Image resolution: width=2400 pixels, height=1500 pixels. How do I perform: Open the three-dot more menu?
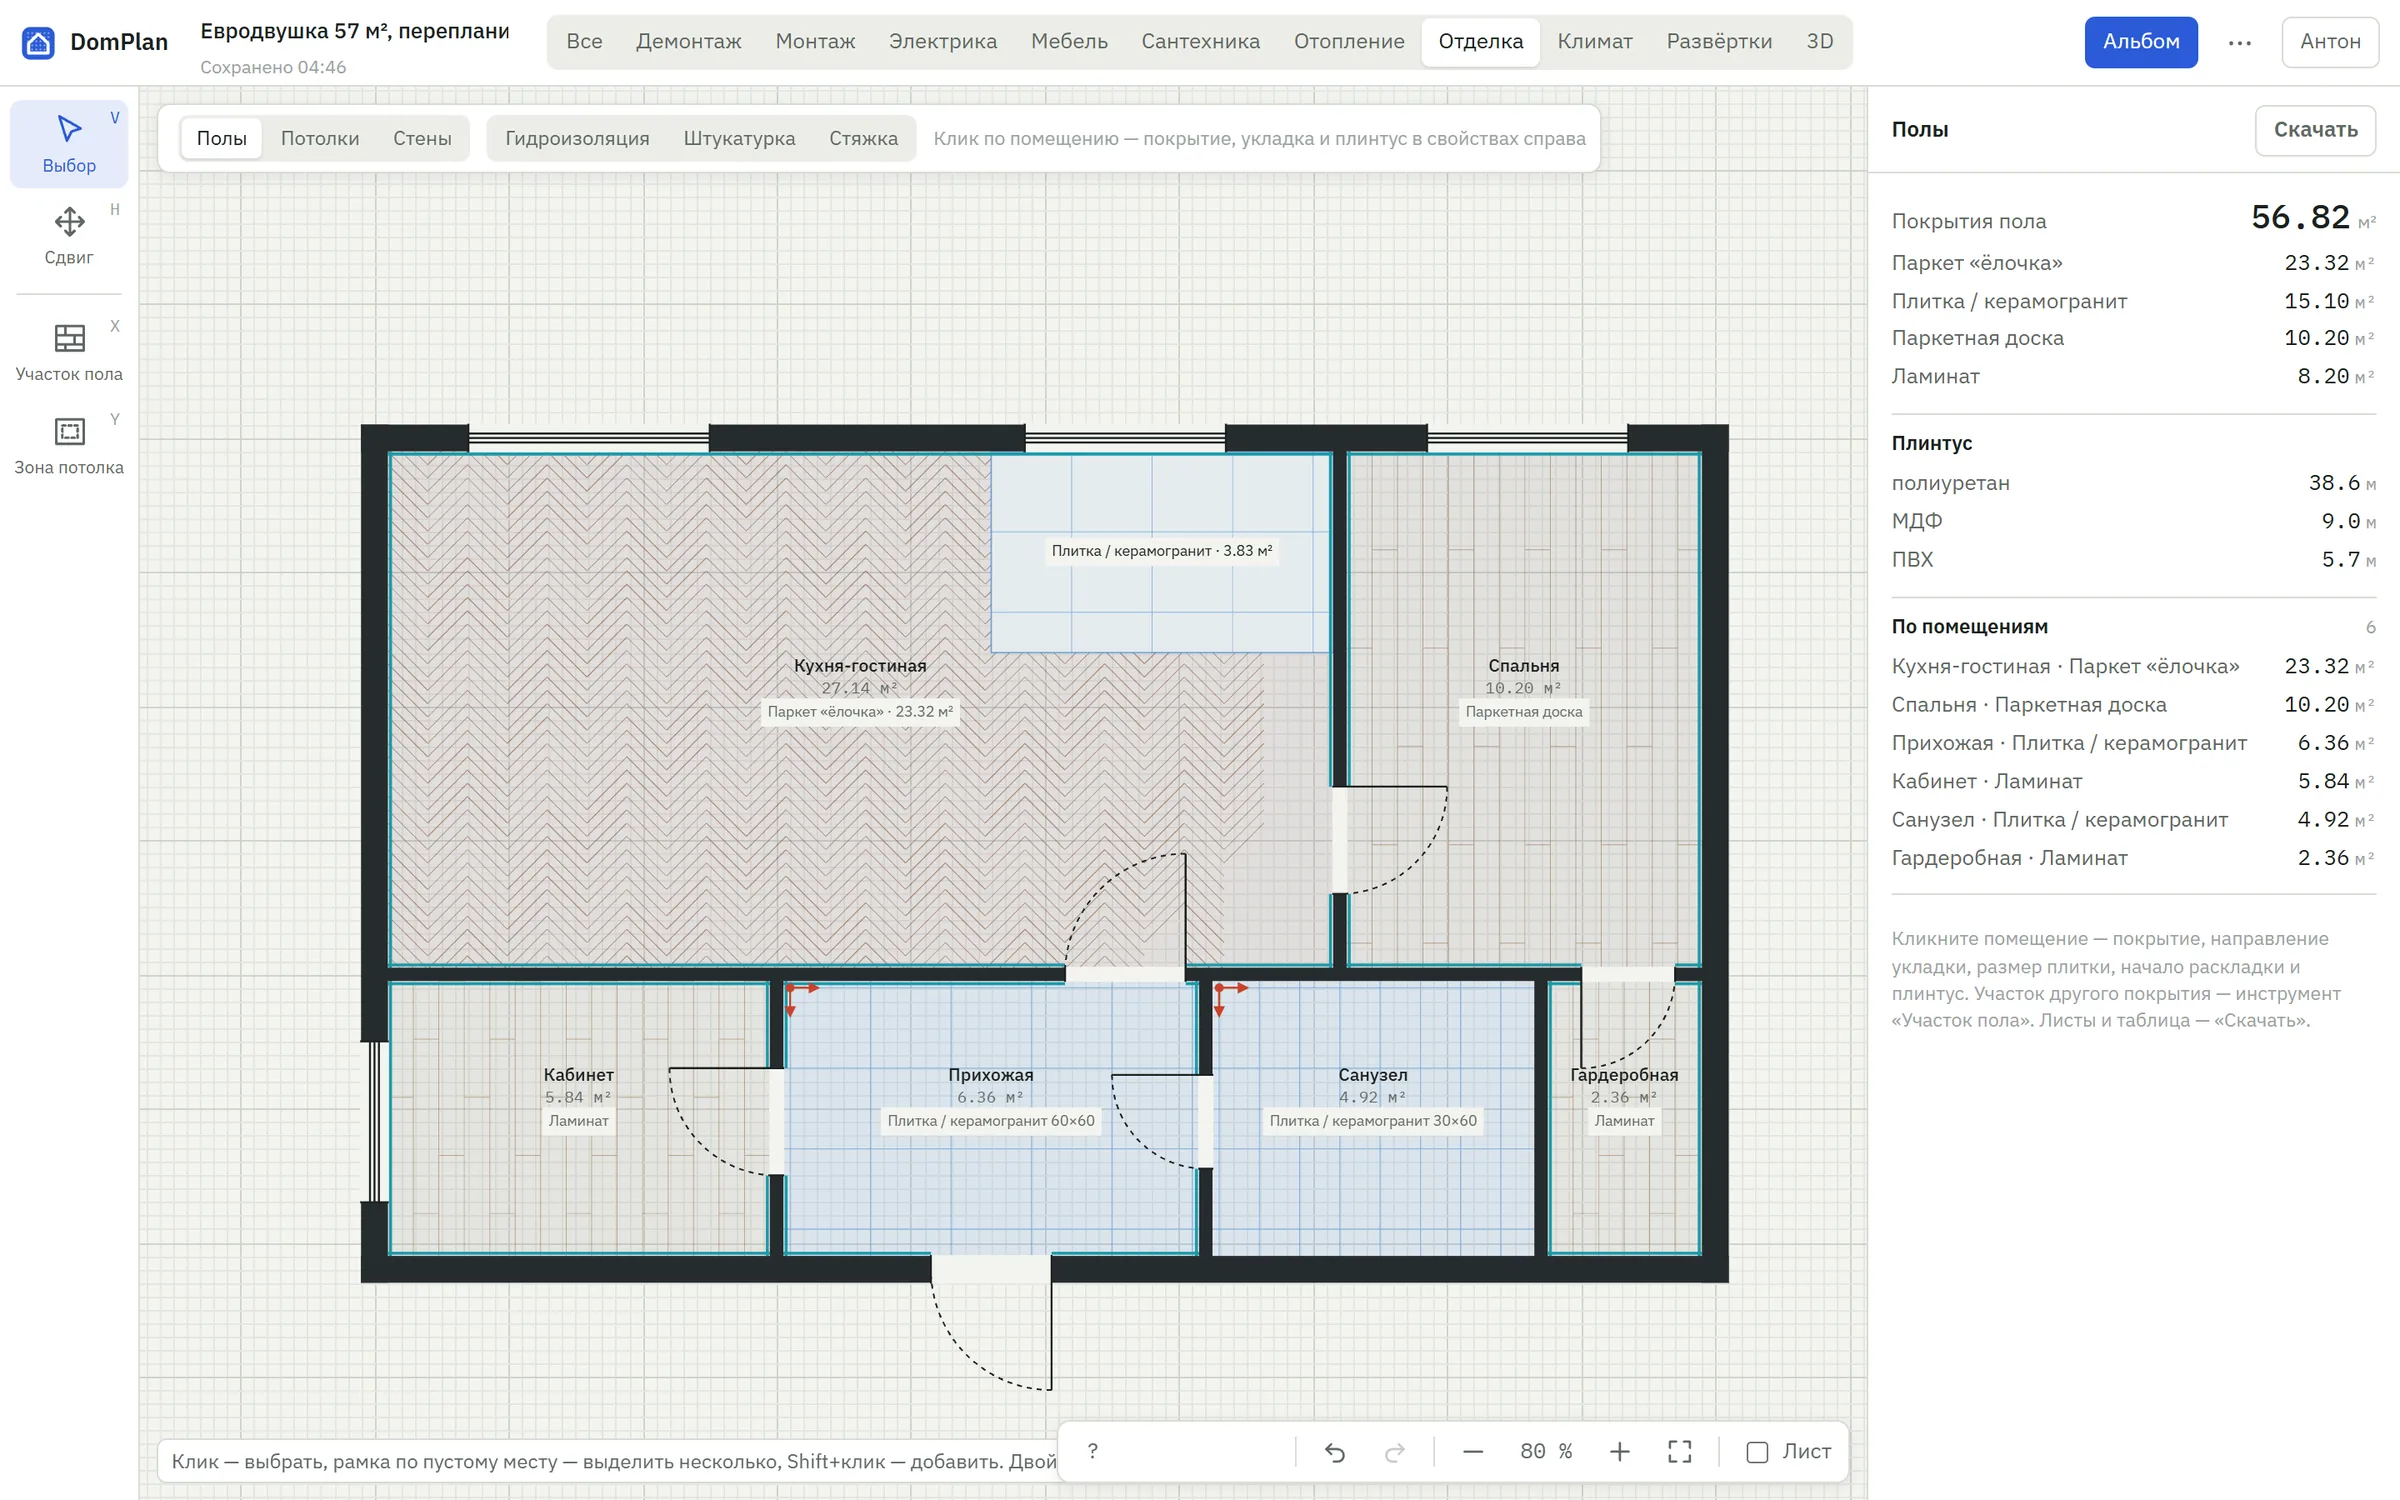[x=2239, y=42]
